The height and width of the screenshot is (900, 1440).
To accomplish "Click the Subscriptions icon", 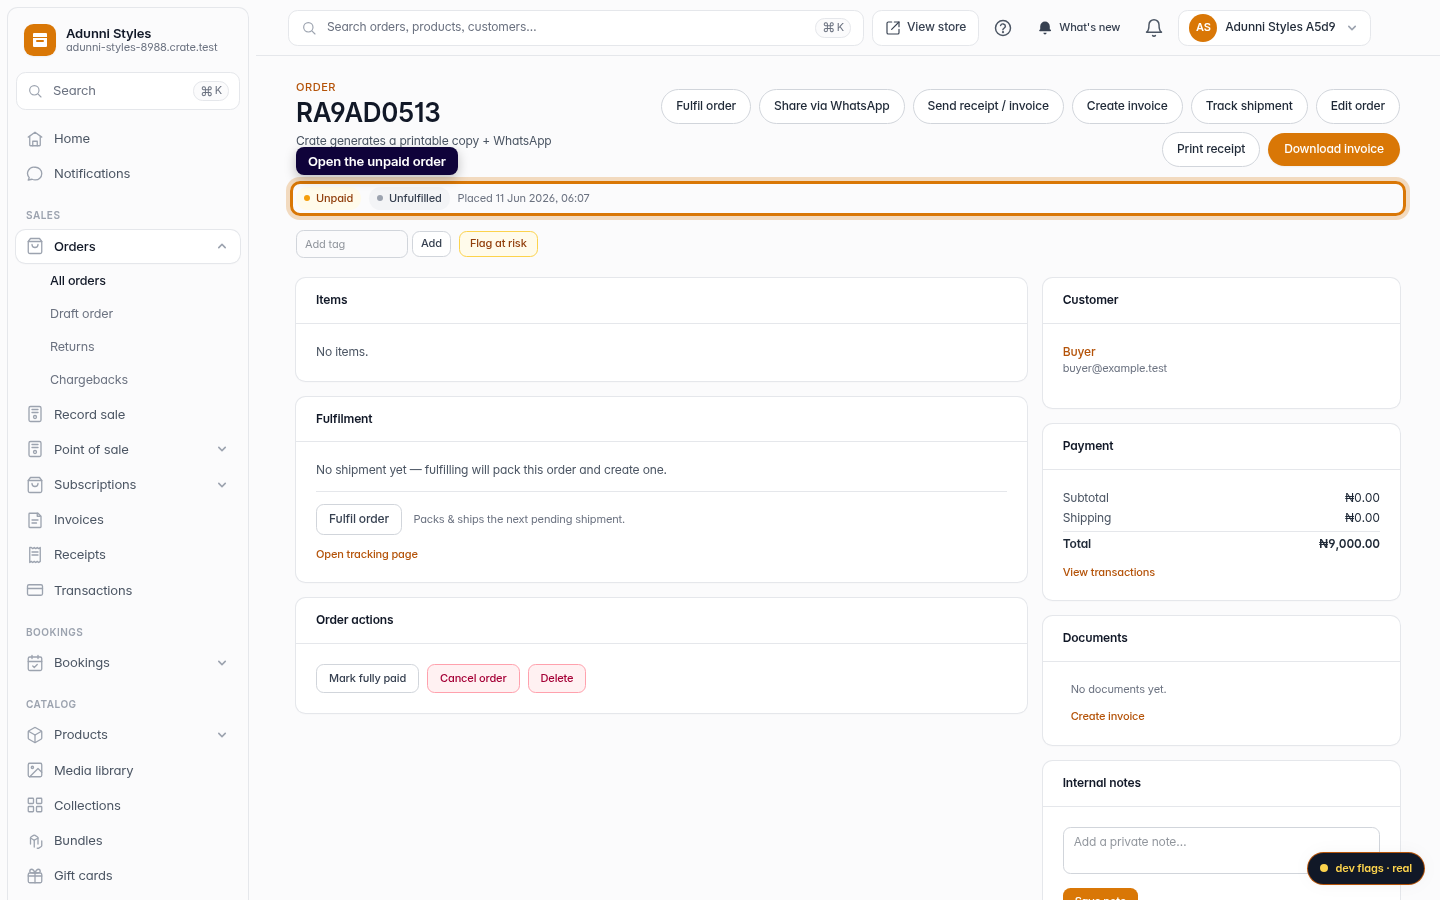I will click(35, 485).
